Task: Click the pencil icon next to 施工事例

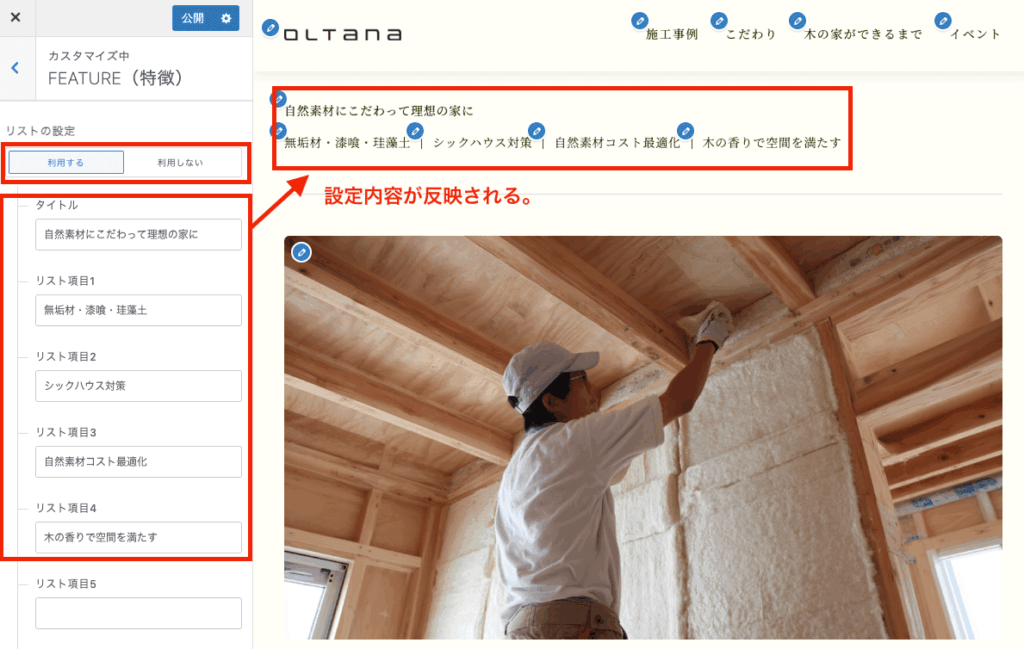Action: pos(640,21)
